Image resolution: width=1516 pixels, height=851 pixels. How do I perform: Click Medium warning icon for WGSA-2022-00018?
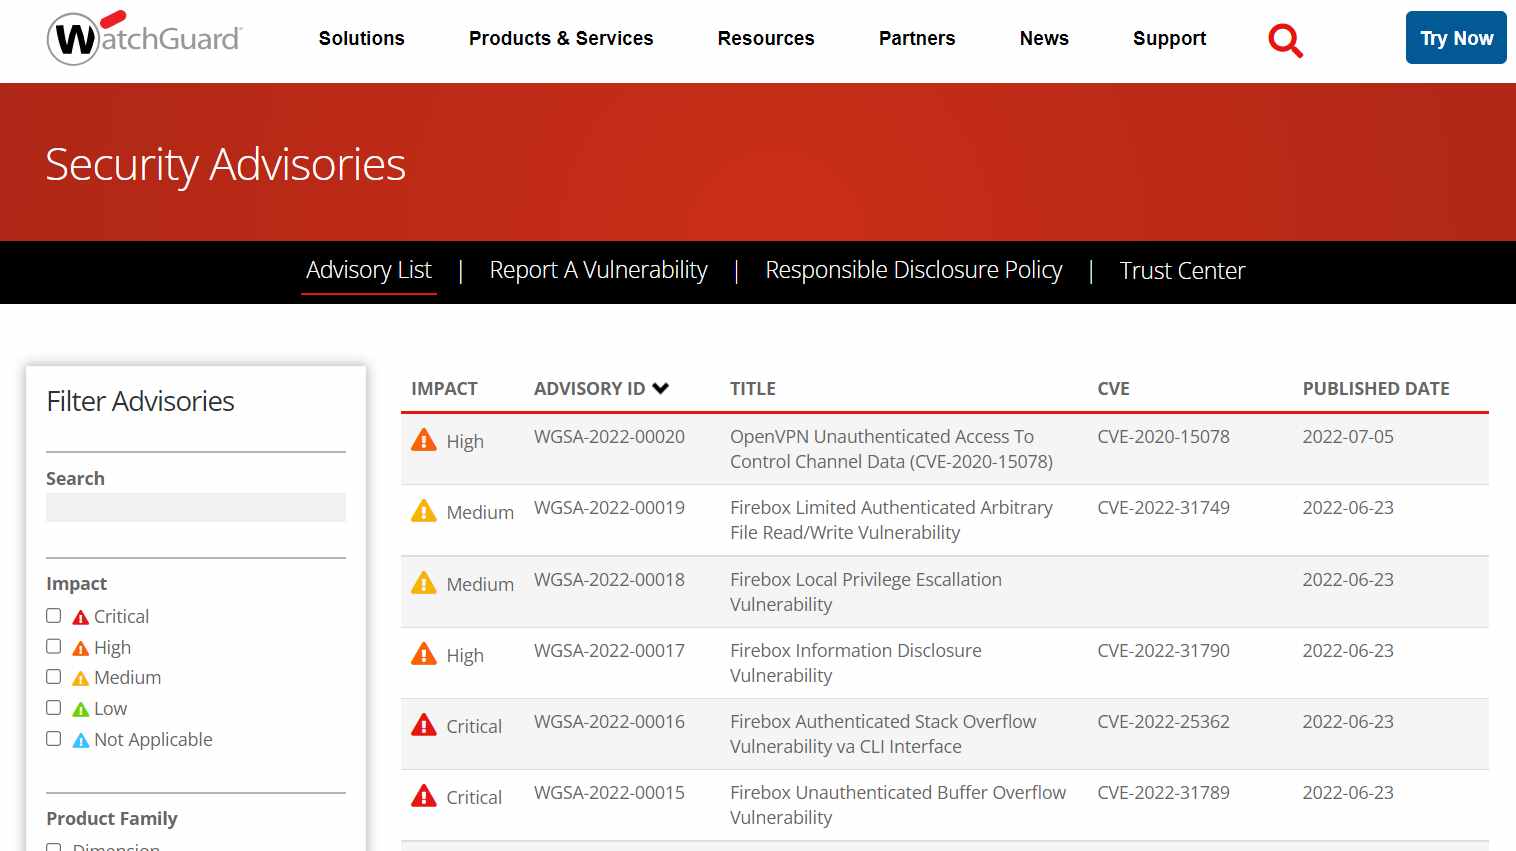(424, 583)
